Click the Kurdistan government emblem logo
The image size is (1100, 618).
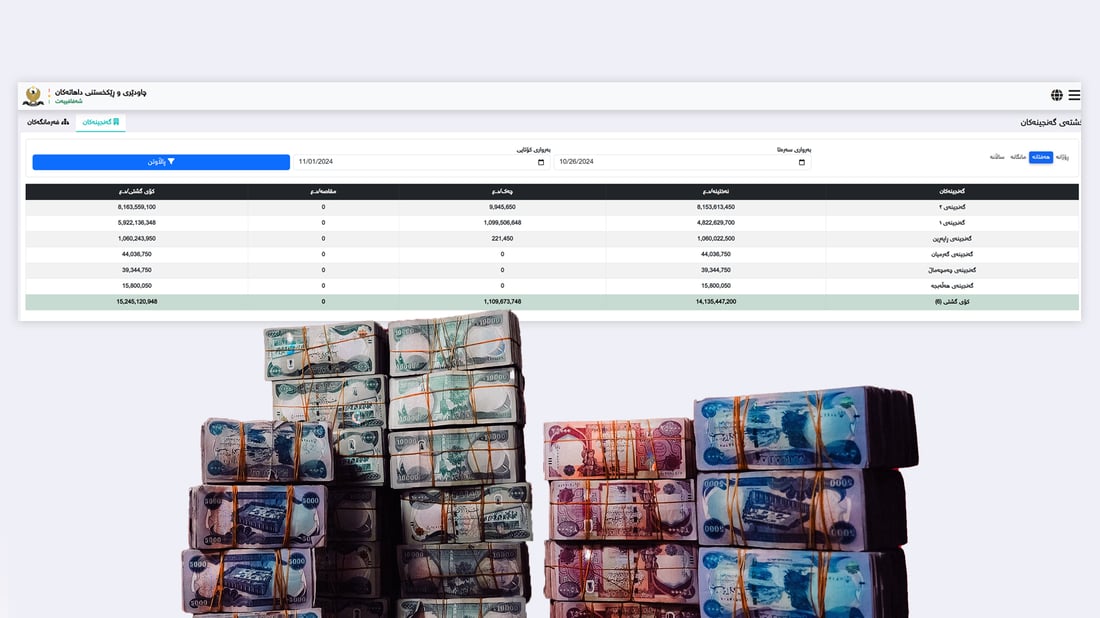coord(33,96)
